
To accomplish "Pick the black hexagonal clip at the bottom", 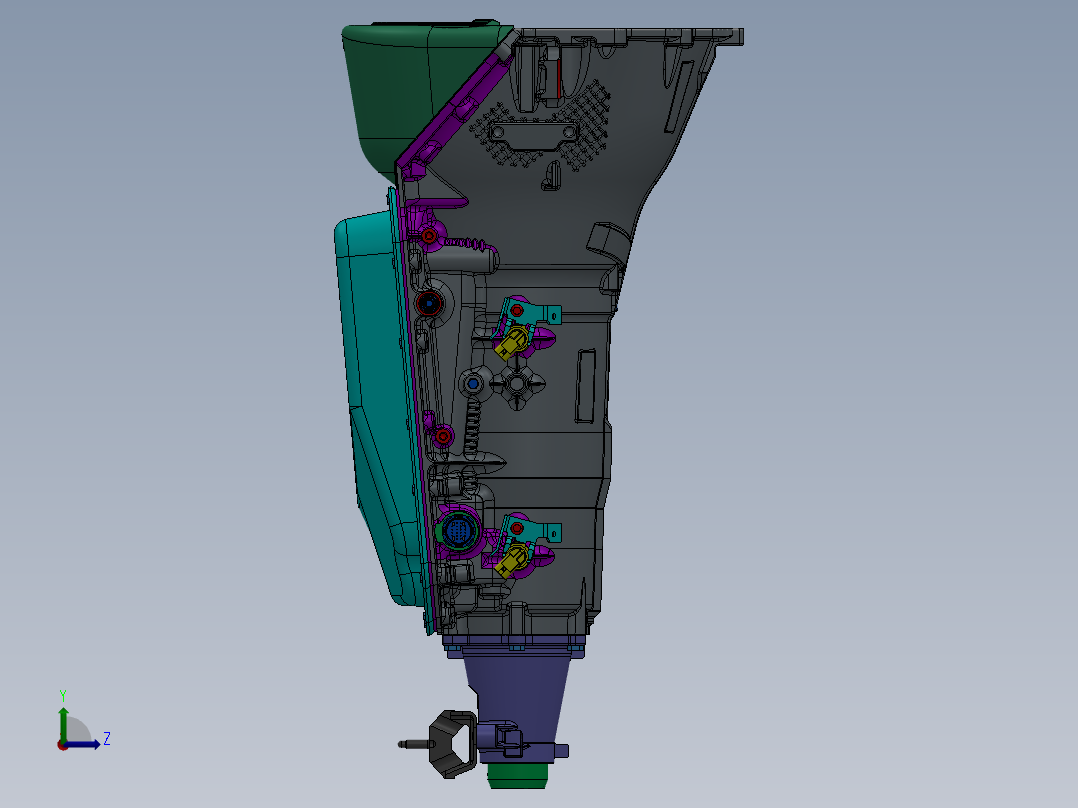I will point(454,743).
